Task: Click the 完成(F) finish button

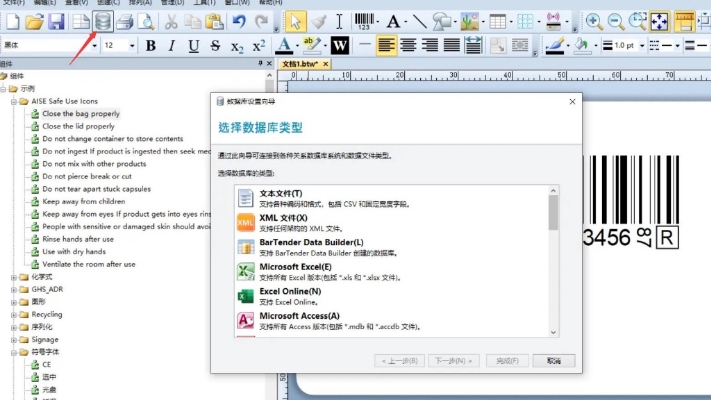Action: point(507,361)
